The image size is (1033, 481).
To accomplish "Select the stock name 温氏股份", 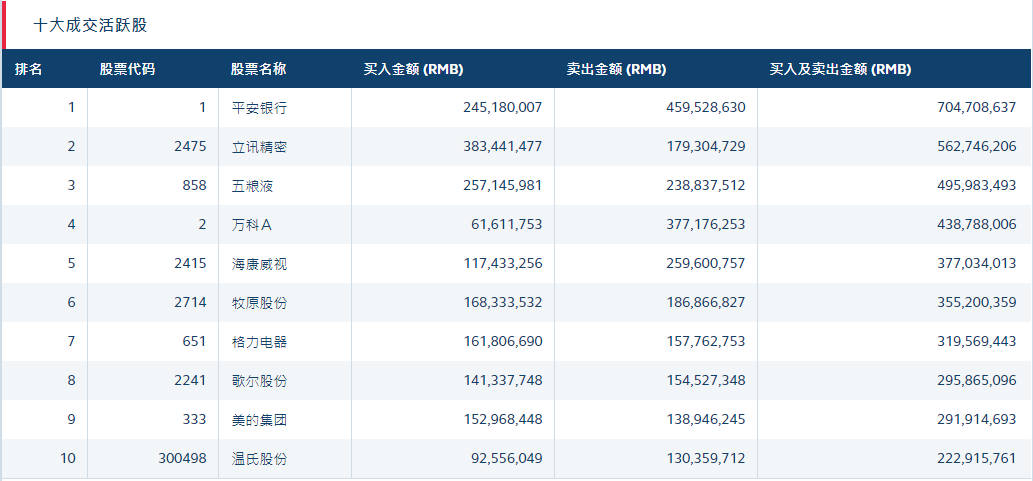I will tap(259, 459).
